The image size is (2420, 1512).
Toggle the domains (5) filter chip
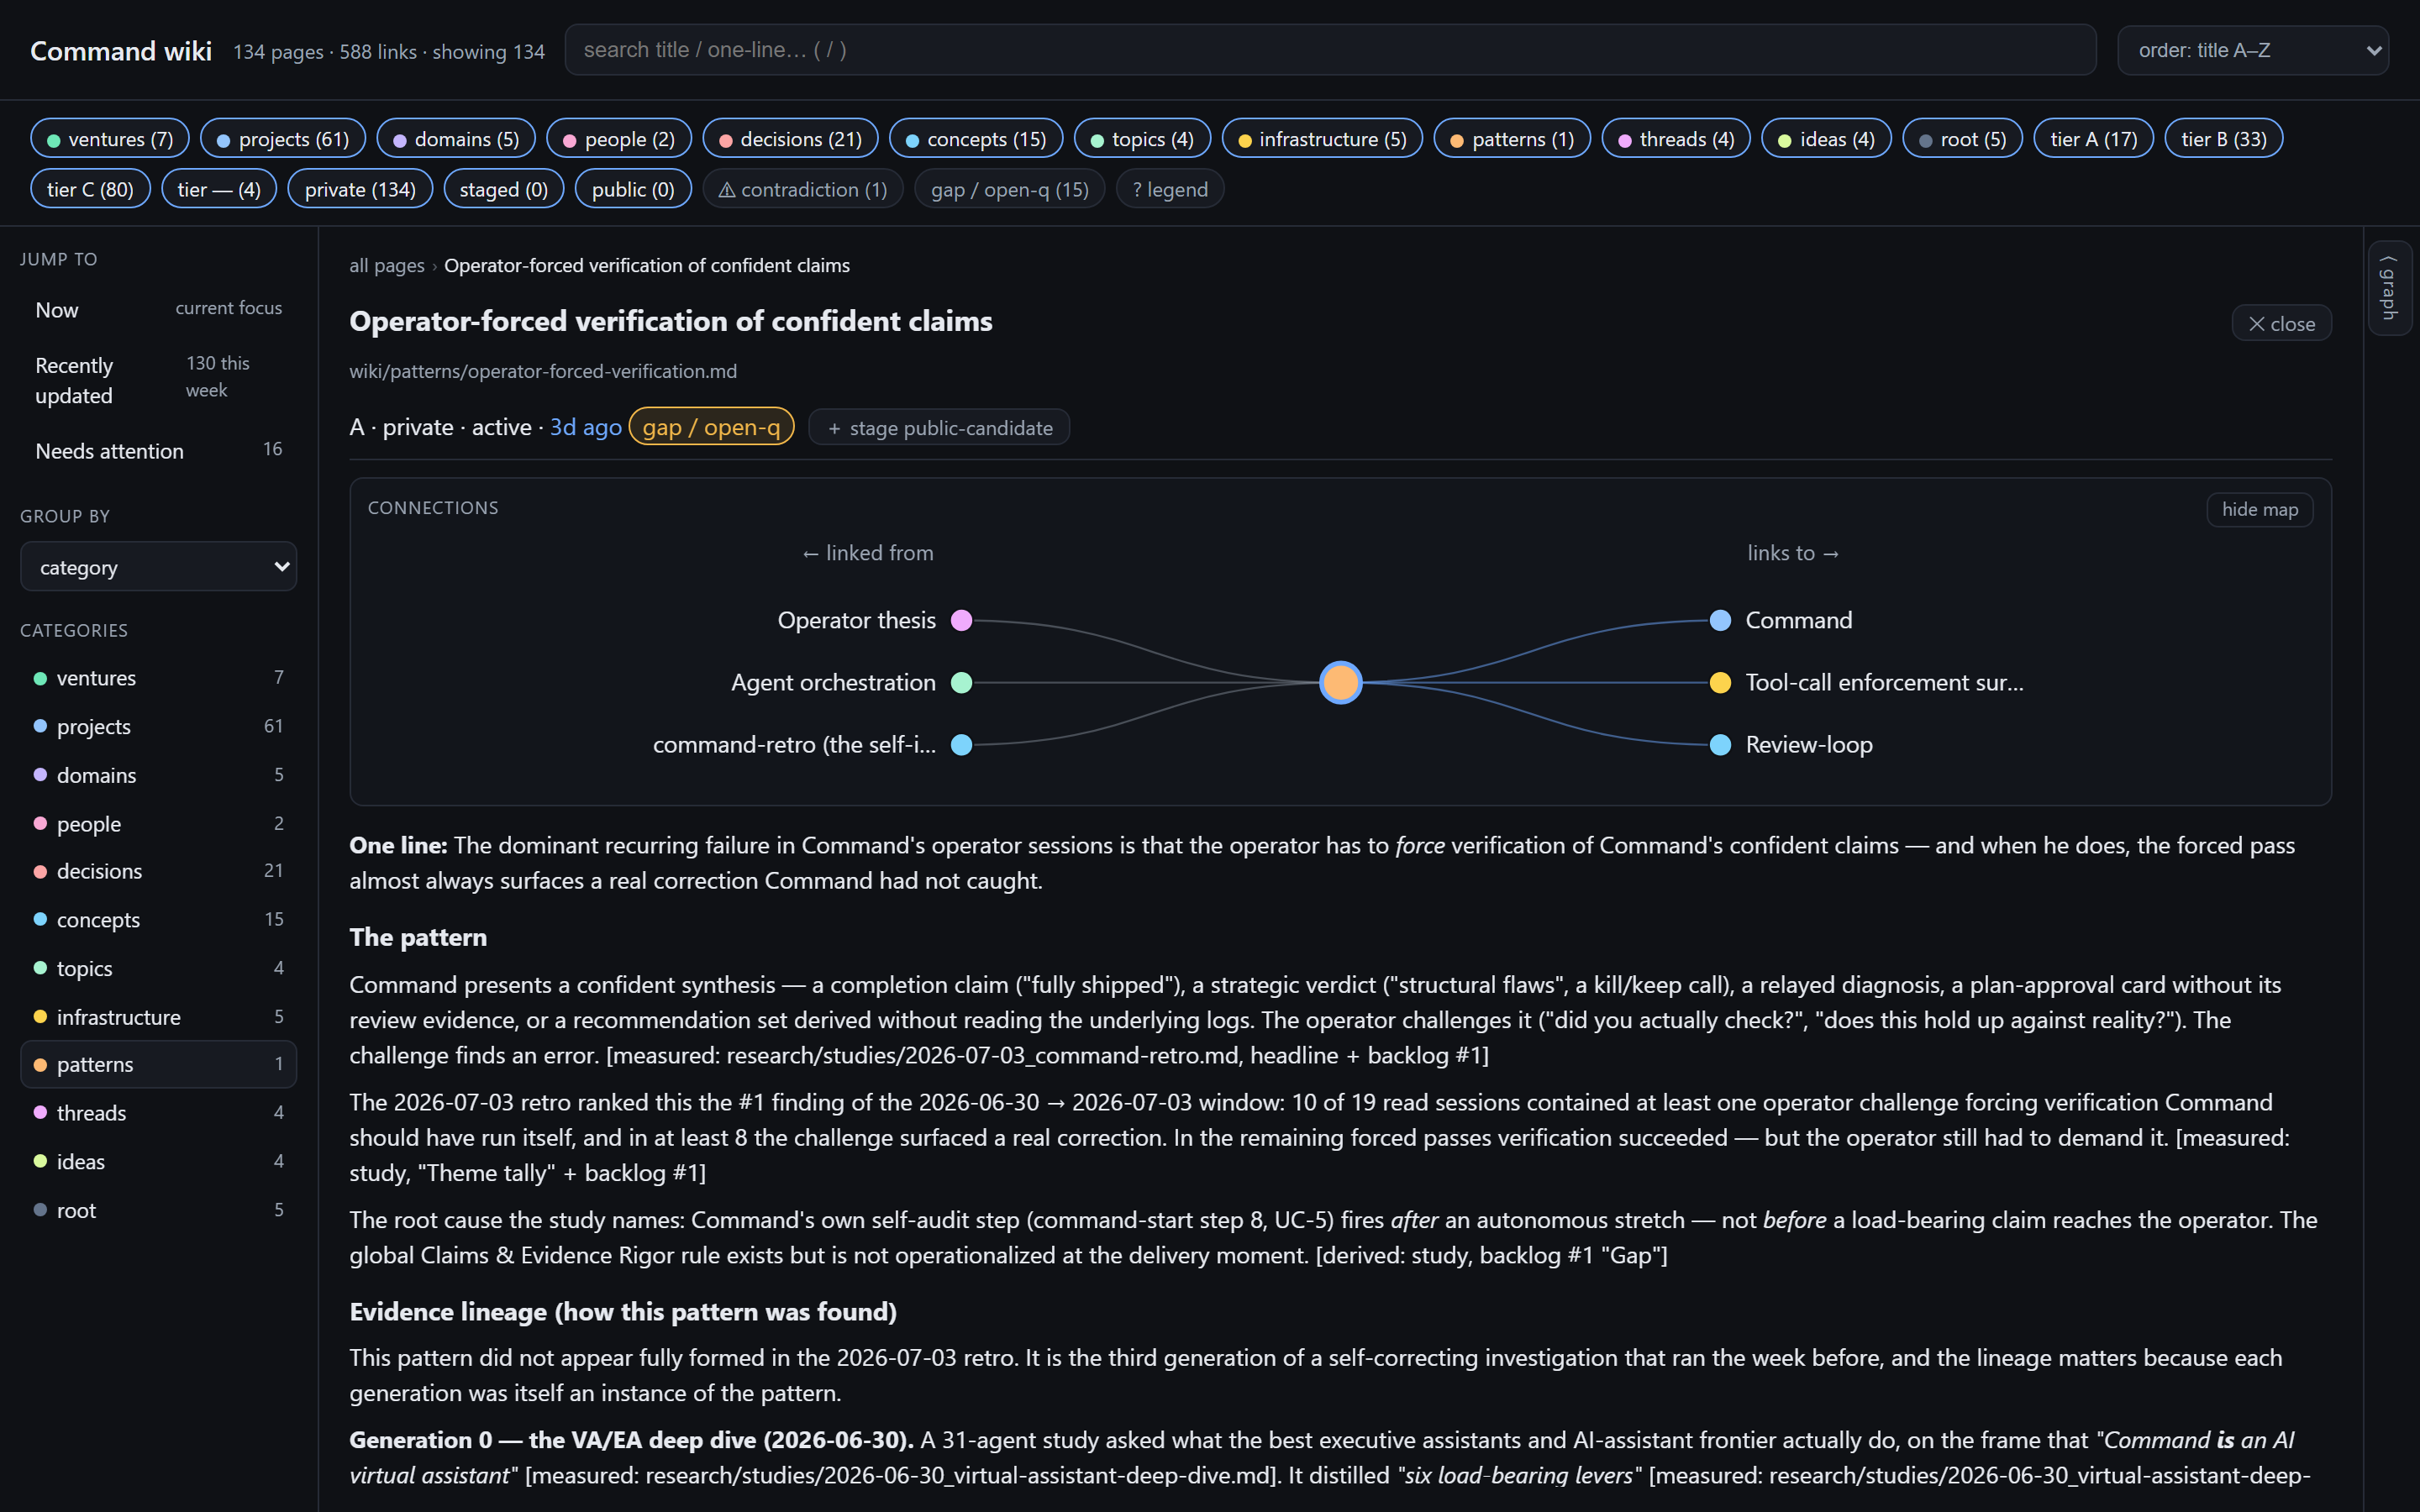coord(456,139)
